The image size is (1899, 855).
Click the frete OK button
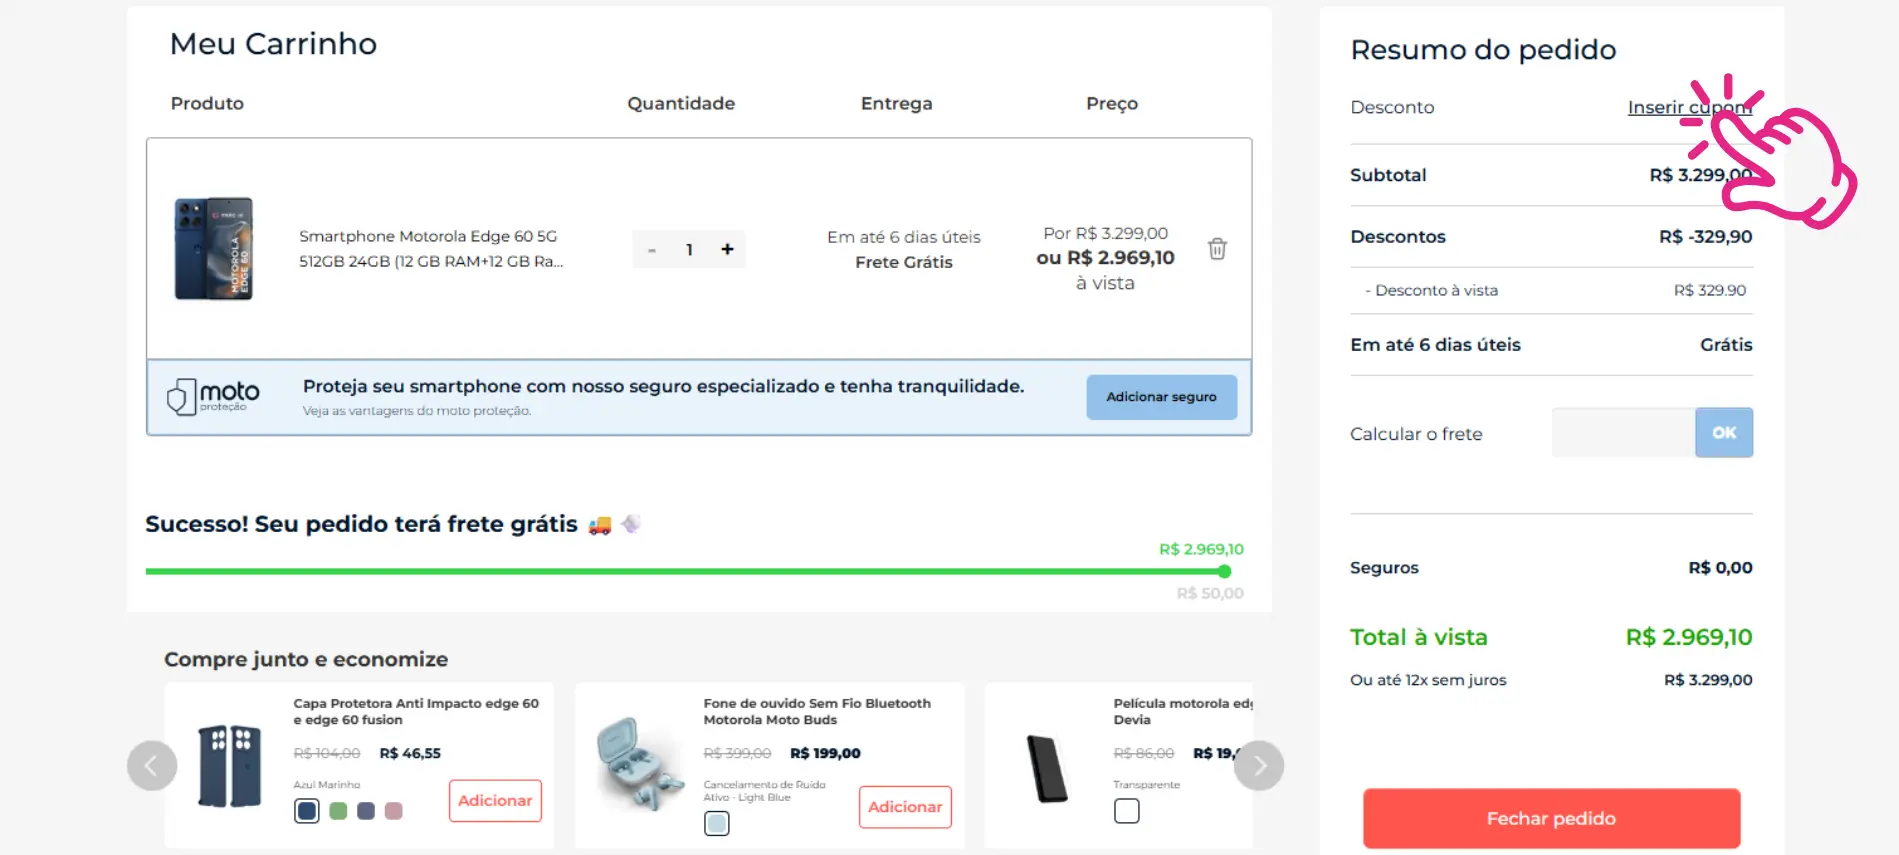pos(1724,433)
